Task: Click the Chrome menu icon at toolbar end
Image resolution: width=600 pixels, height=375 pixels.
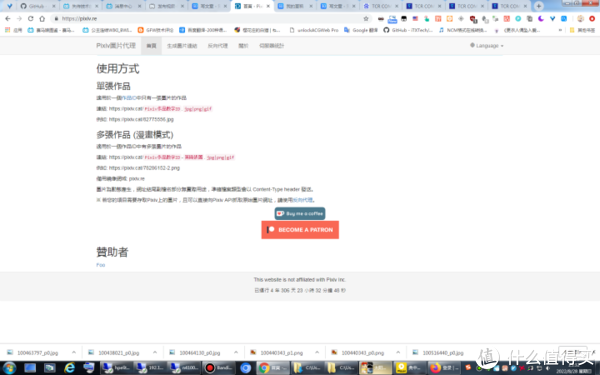Action: click(x=592, y=18)
